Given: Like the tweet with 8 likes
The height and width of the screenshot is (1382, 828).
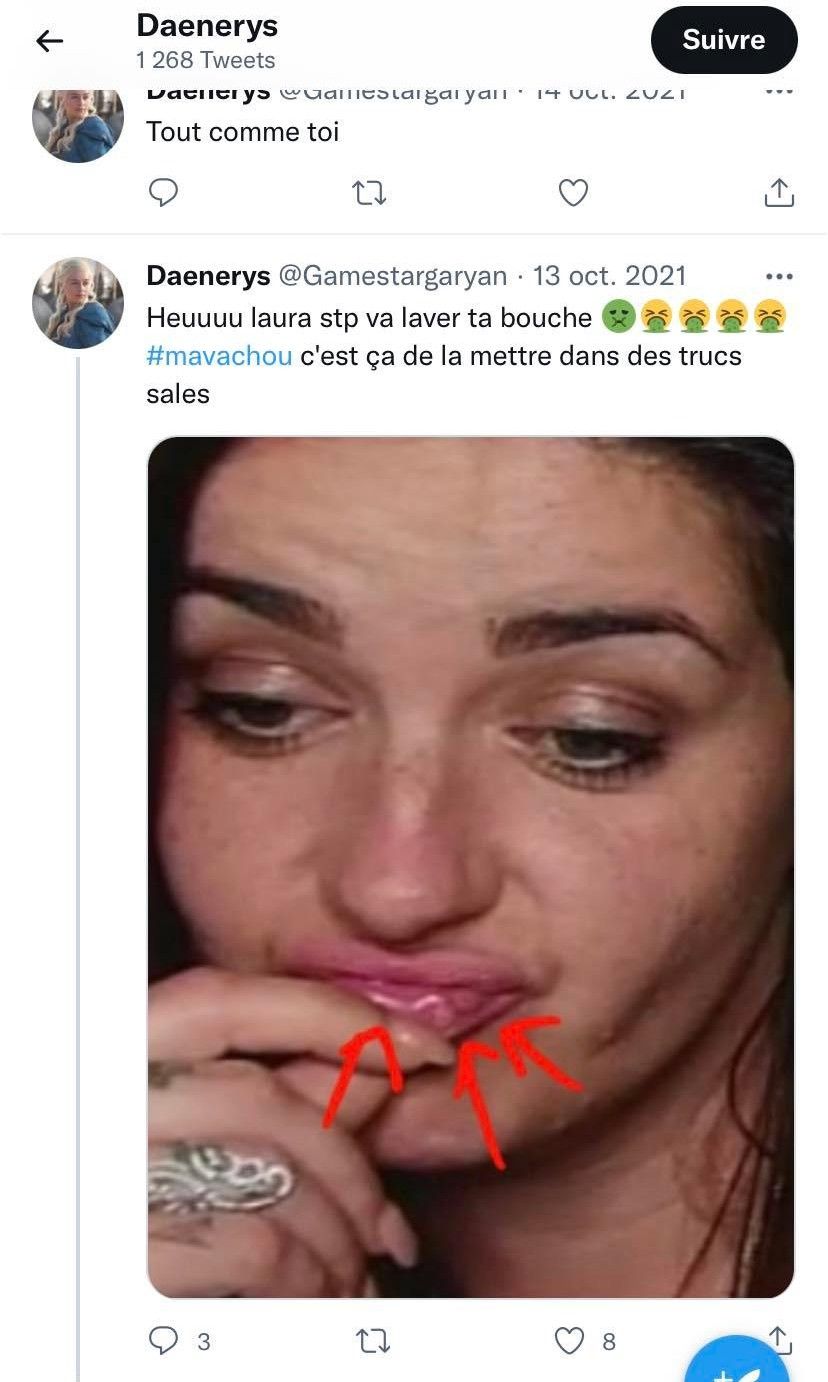Looking at the screenshot, I should 570,1340.
